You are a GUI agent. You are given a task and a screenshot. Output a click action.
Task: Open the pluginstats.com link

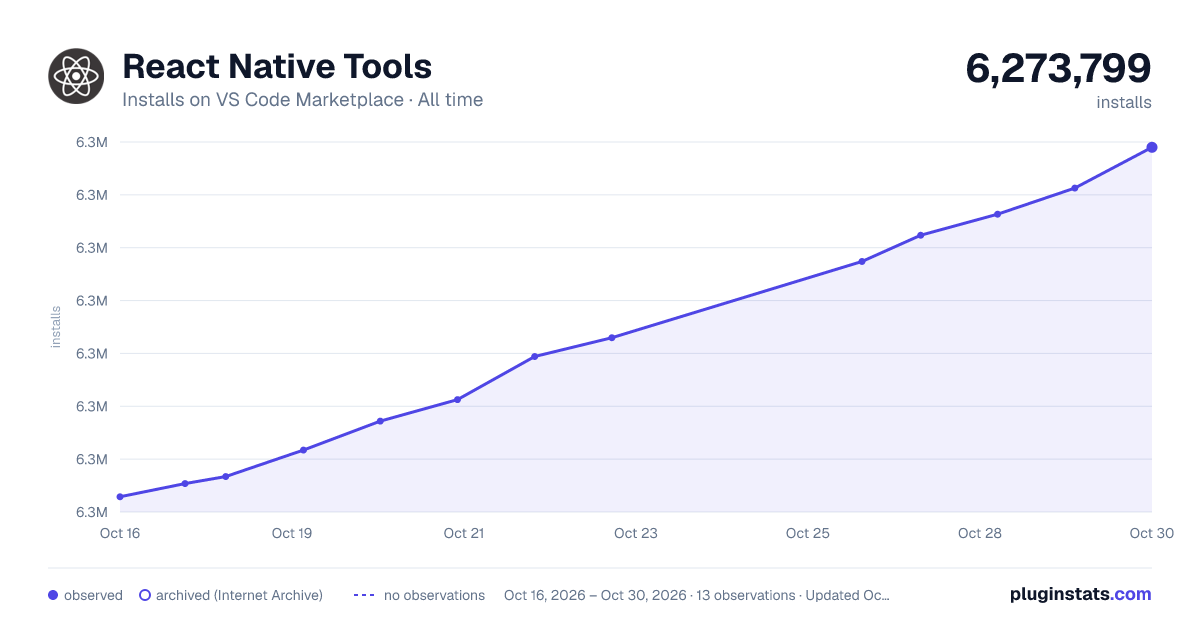pos(1080,594)
